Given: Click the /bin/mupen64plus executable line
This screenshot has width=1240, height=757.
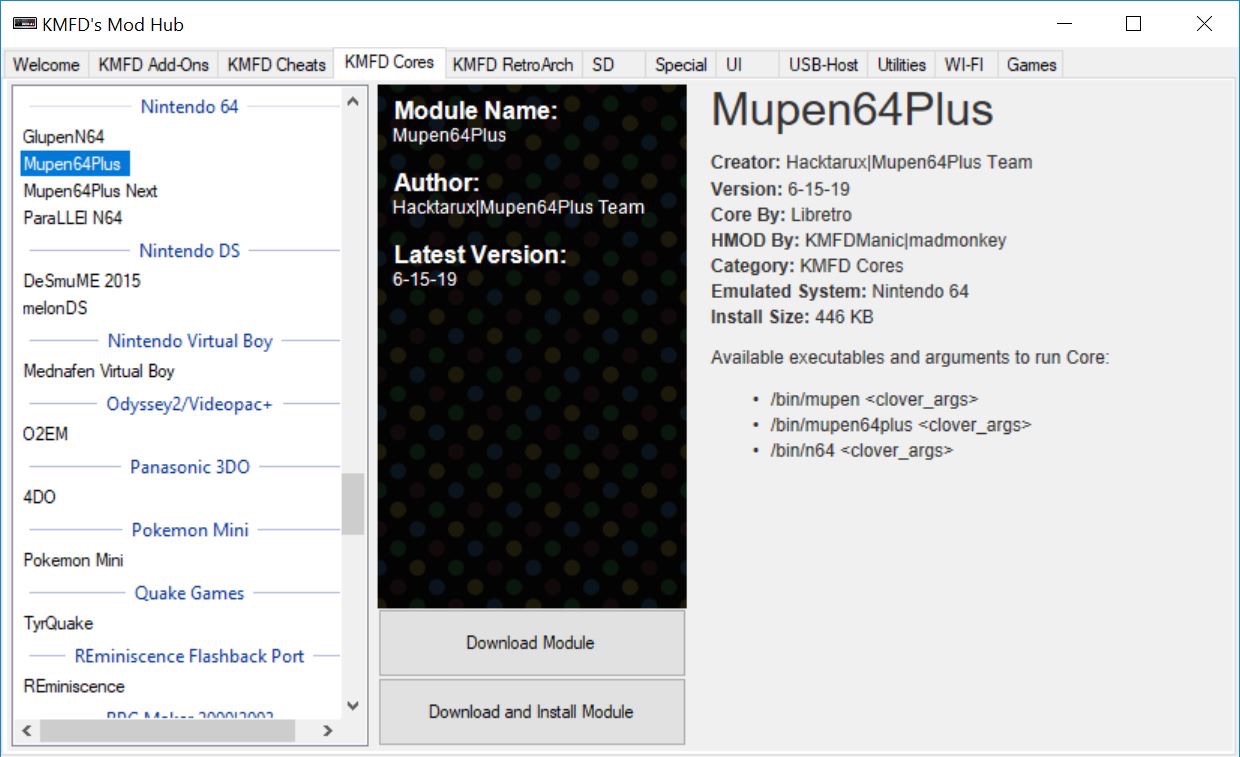Looking at the screenshot, I should [x=900, y=425].
